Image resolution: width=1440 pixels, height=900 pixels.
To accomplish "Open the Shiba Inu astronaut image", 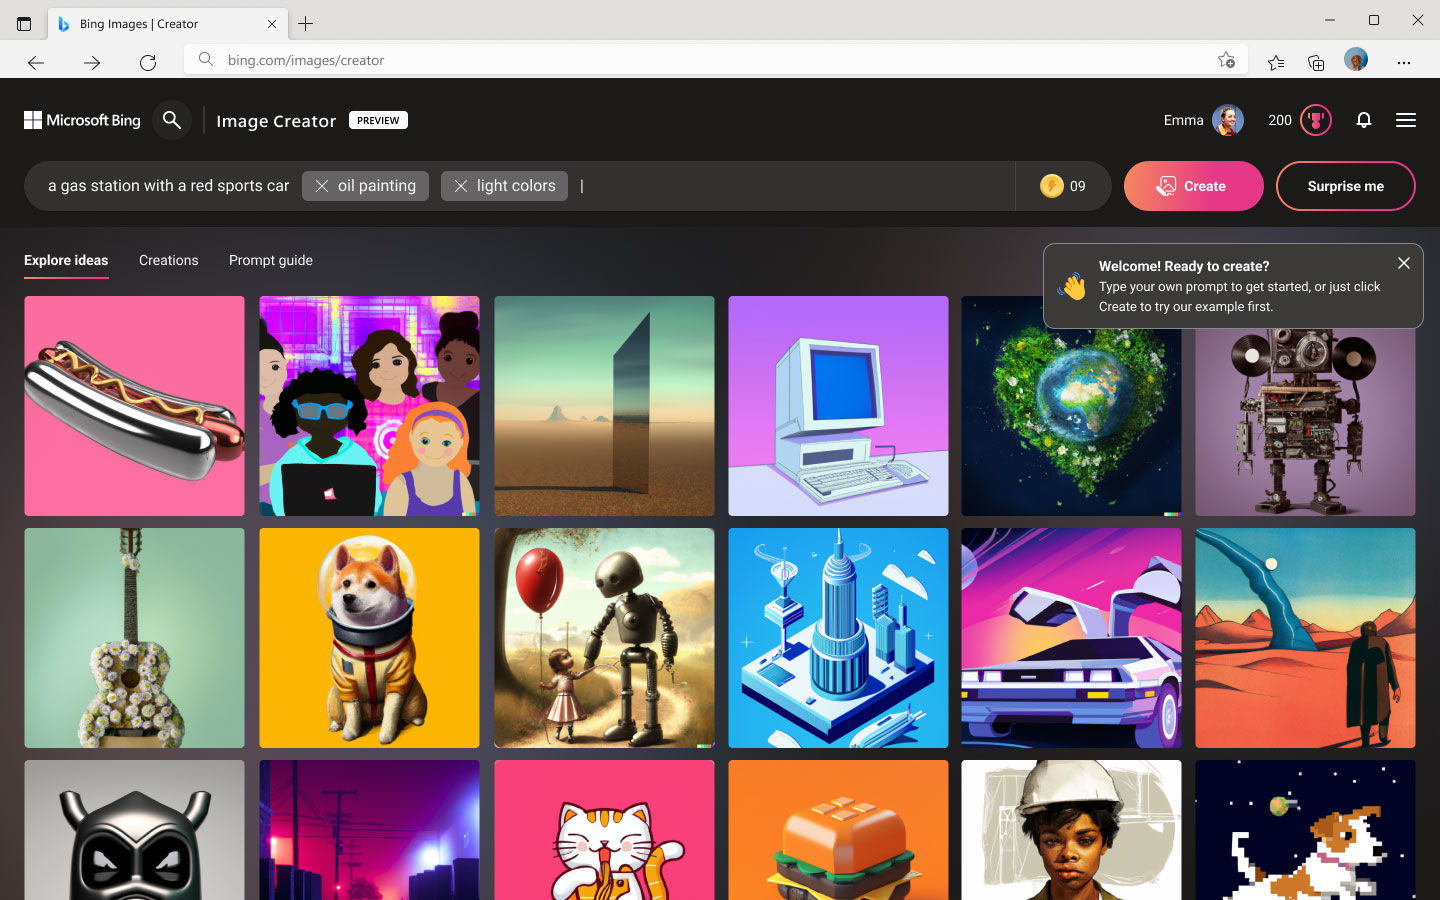I will pyautogui.click(x=369, y=638).
